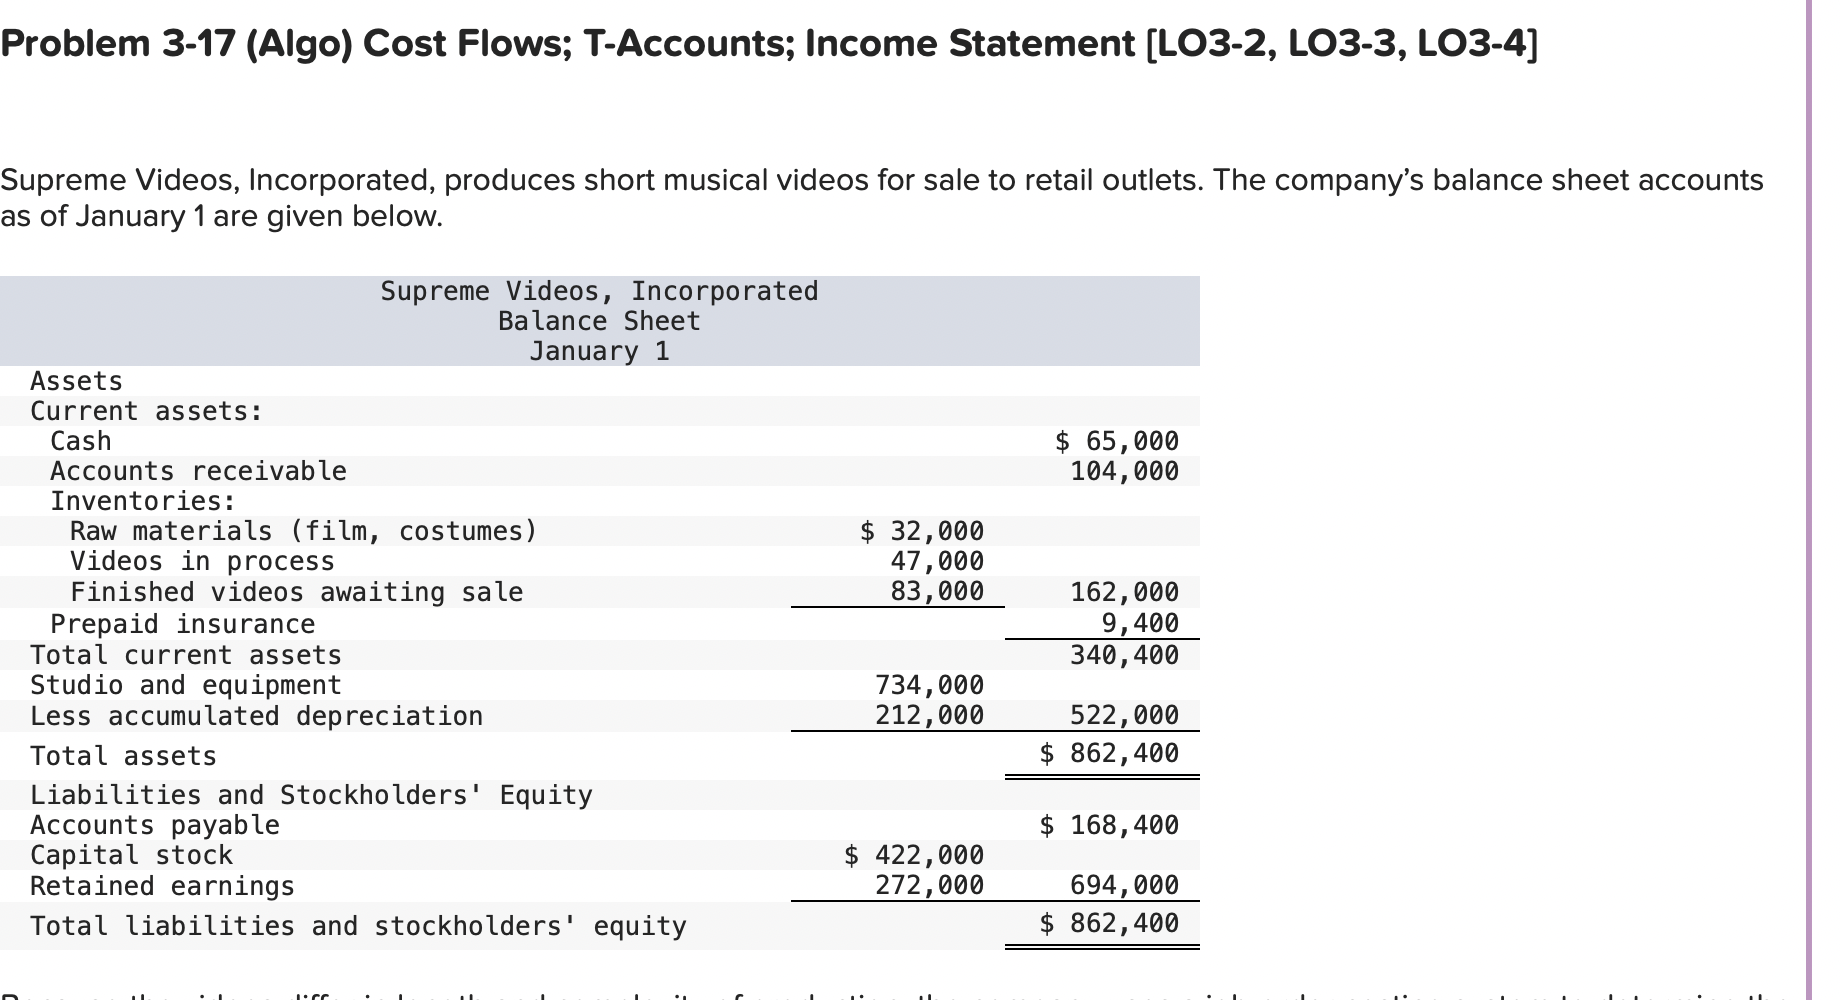Screen dimensions: 1840x1000
Task: Click Total liabilities and stockholders' equity line
Action: click(x=358, y=926)
